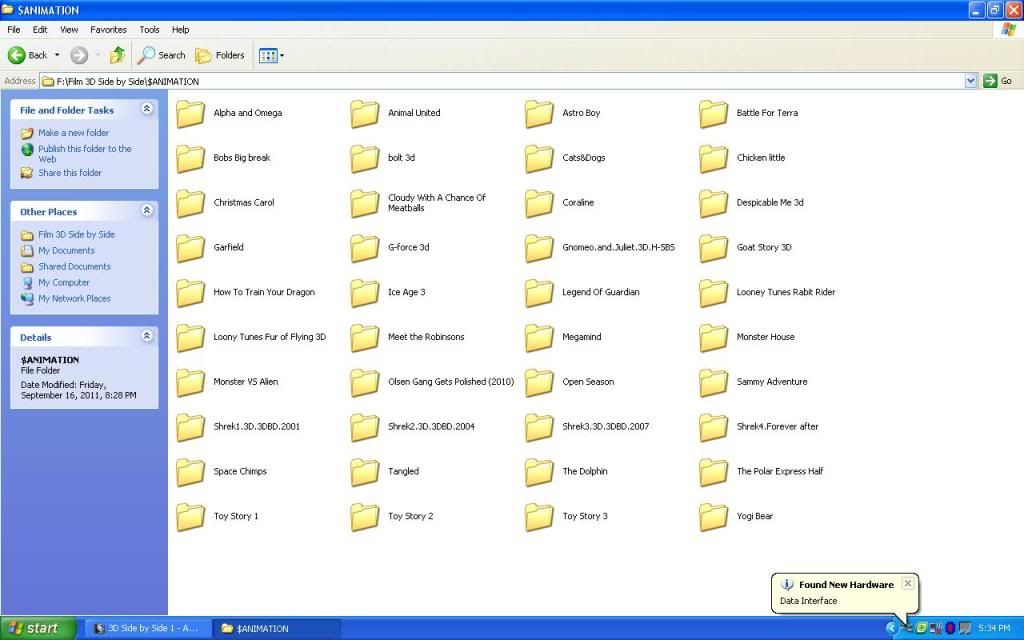Select the Alpha and Omega folder icon
Viewport: 1024px width, 640px height.
[x=191, y=114]
